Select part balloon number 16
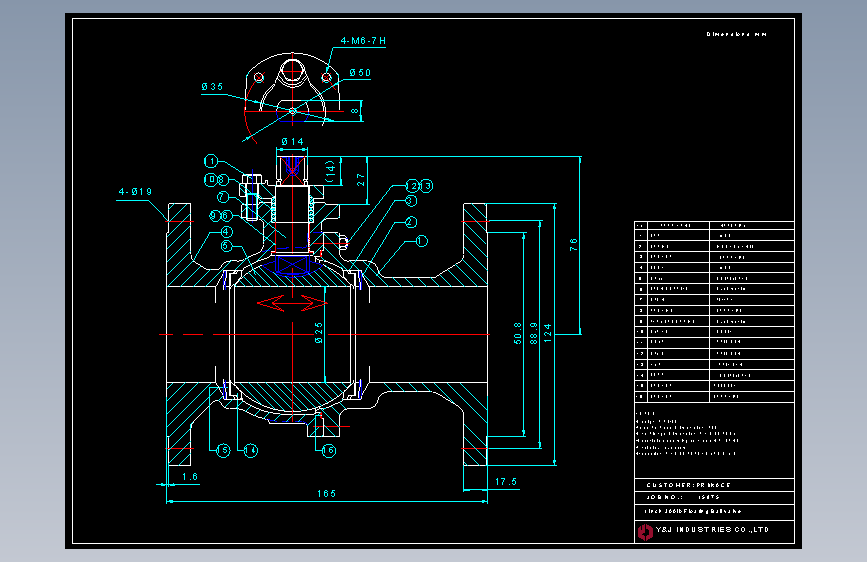 tap(329, 450)
